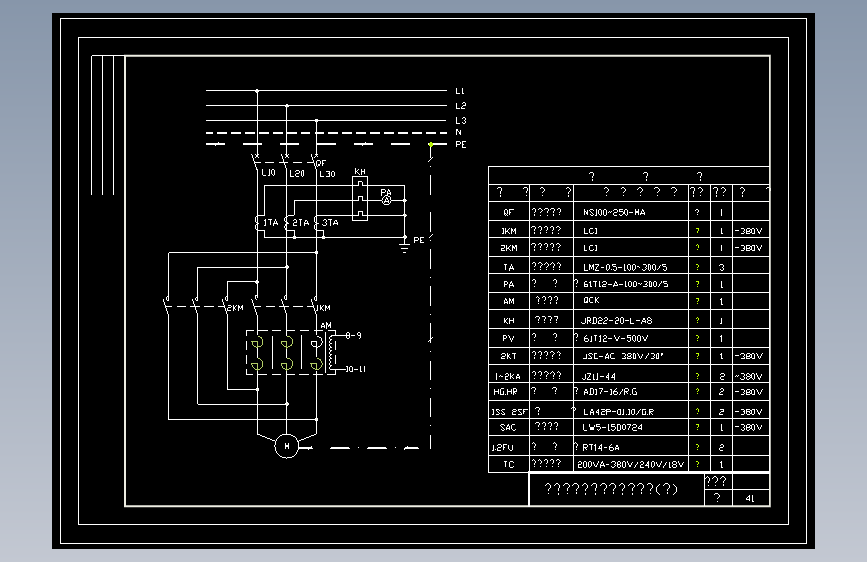Select the motor M circle symbol
This screenshot has width=867, height=562.
tap(286, 446)
